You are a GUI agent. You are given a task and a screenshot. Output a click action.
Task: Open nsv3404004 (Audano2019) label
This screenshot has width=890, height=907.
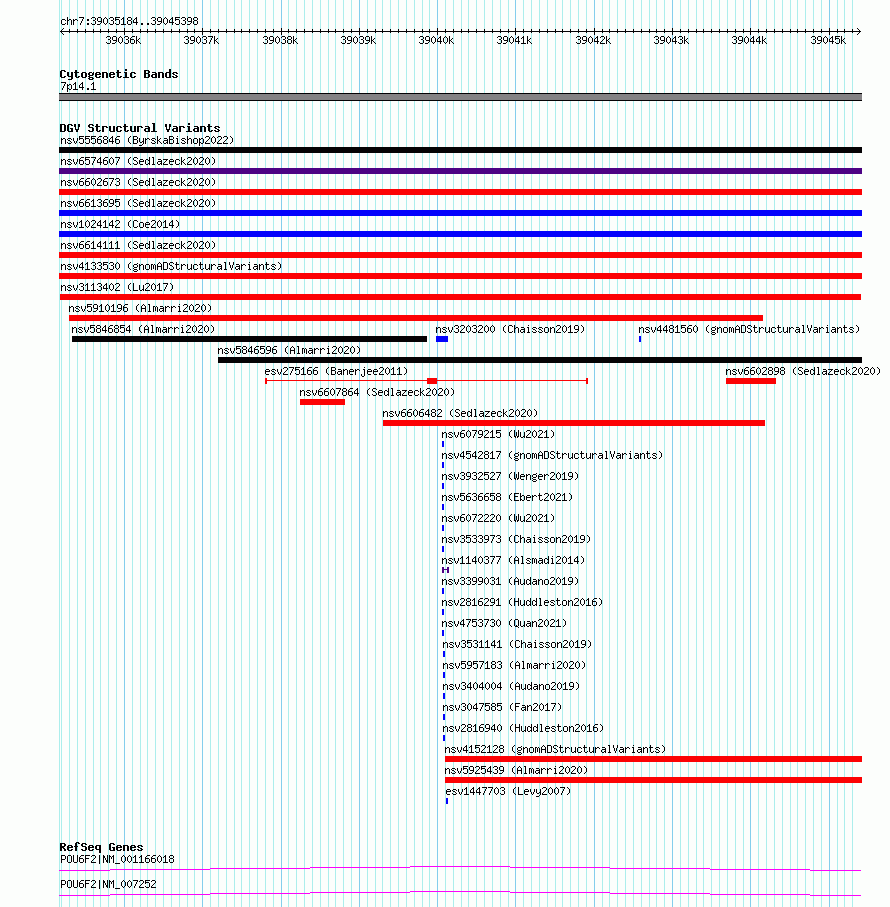[511, 687]
